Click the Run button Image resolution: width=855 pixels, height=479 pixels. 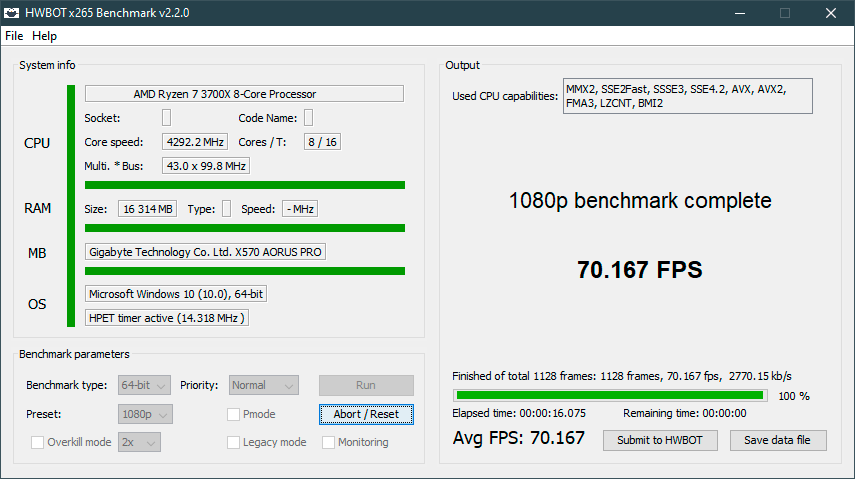[x=366, y=385]
